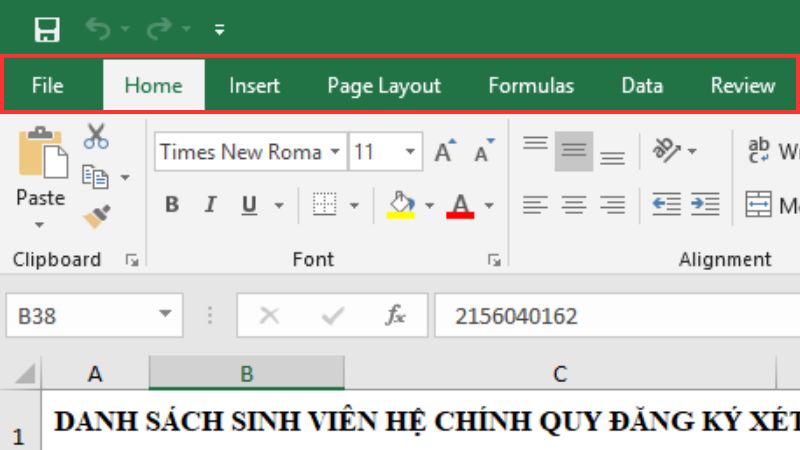The height and width of the screenshot is (450, 800).
Task: Open the Formulas tab
Action: pyautogui.click(x=531, y=86)
